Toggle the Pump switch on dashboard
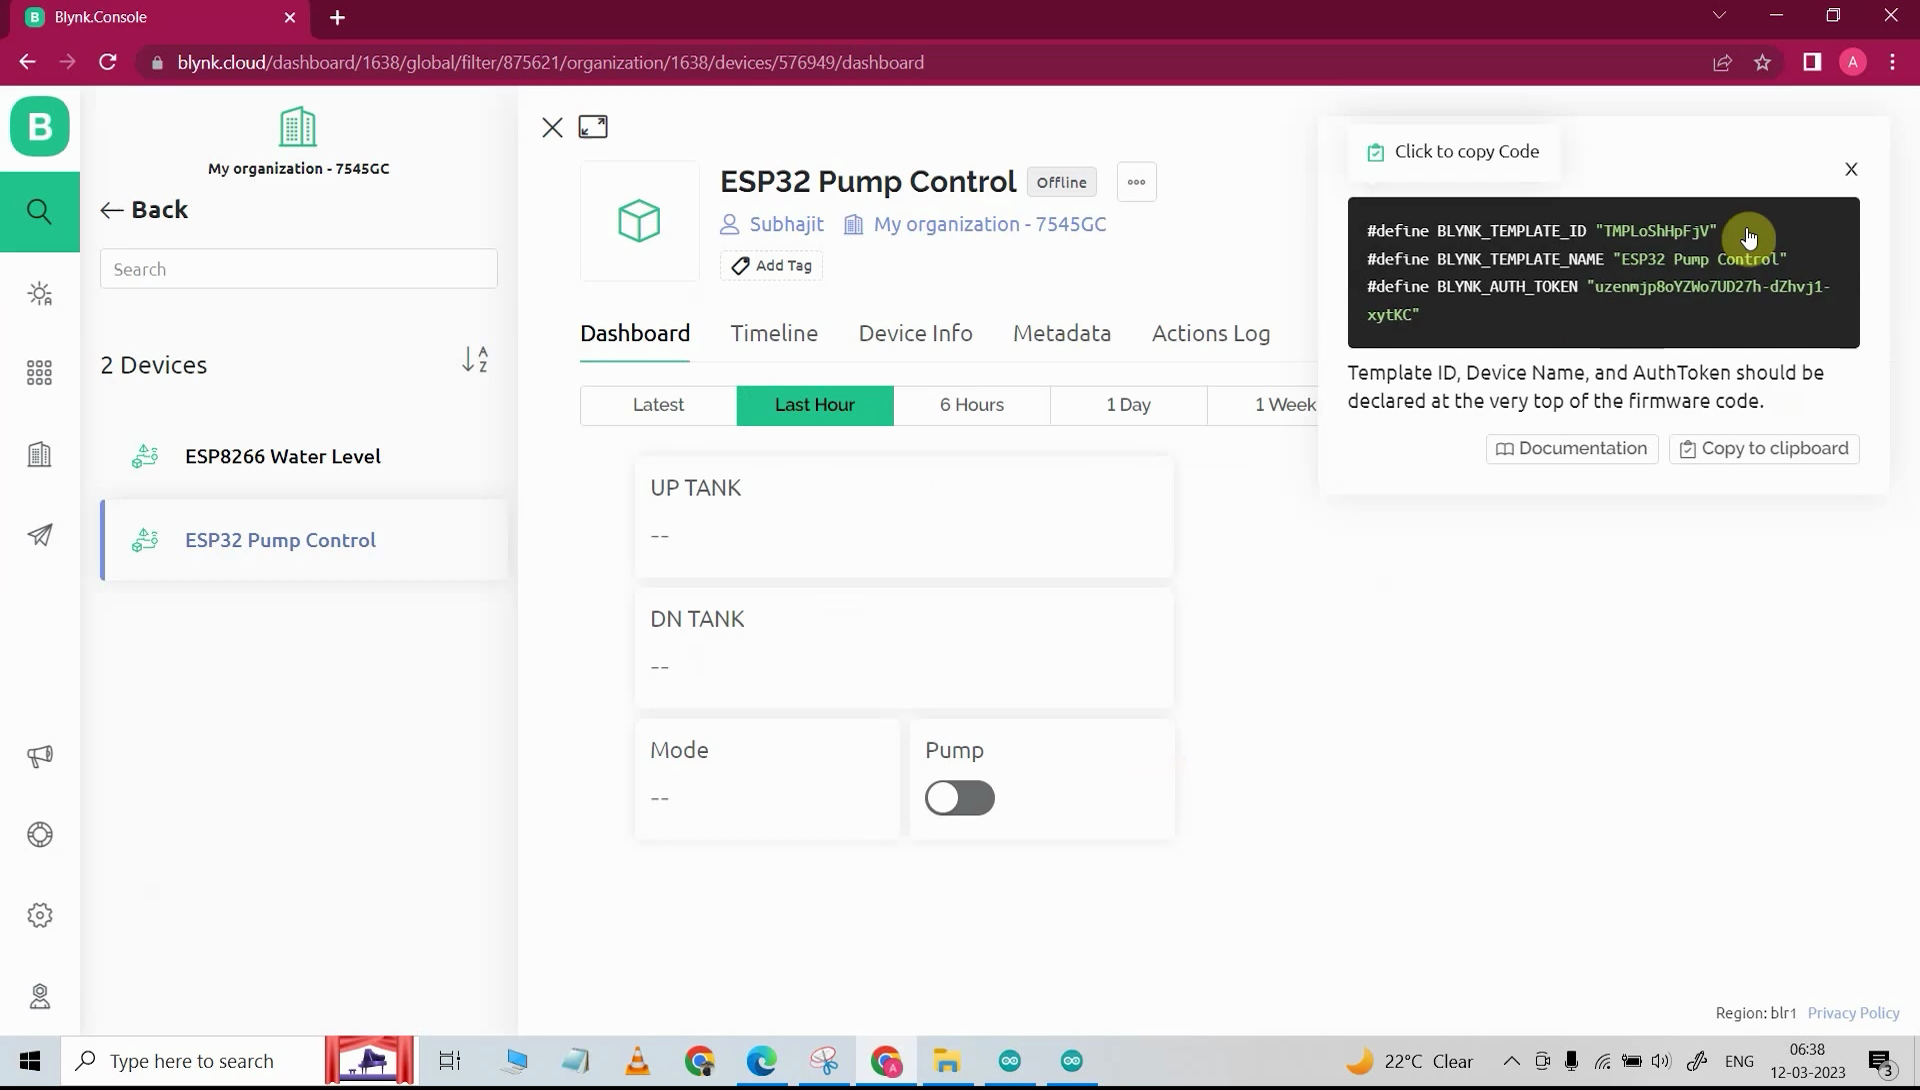The height and width of the screenshot is (1090, 1920). [x=959, y=797]
